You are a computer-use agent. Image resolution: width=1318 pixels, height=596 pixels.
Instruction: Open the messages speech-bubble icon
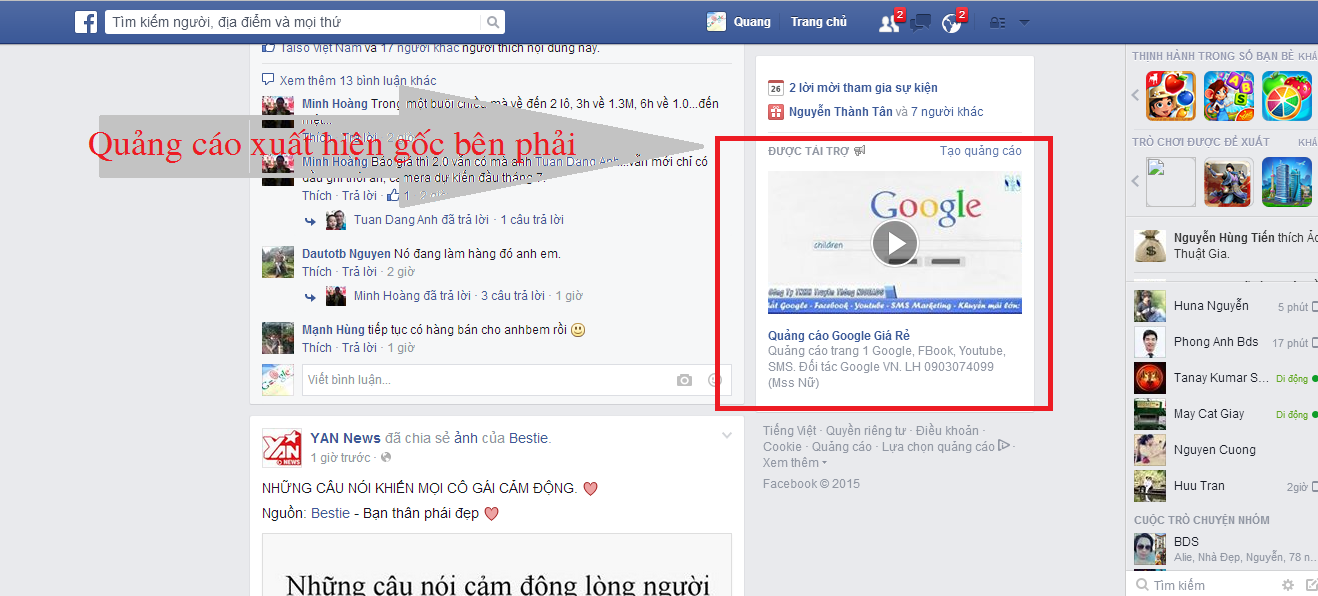pyautogui.click(x=921, y=23)
